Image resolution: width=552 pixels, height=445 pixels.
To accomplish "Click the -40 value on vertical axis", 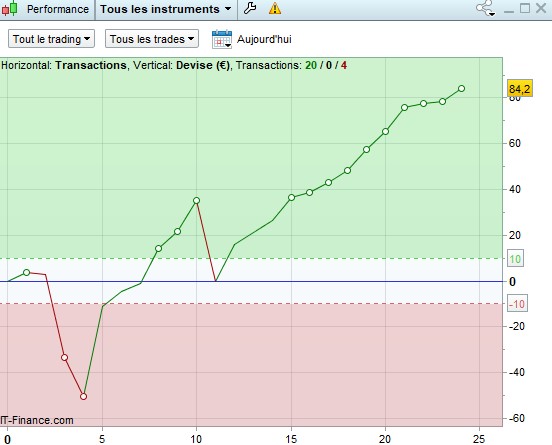I will 517,372.
